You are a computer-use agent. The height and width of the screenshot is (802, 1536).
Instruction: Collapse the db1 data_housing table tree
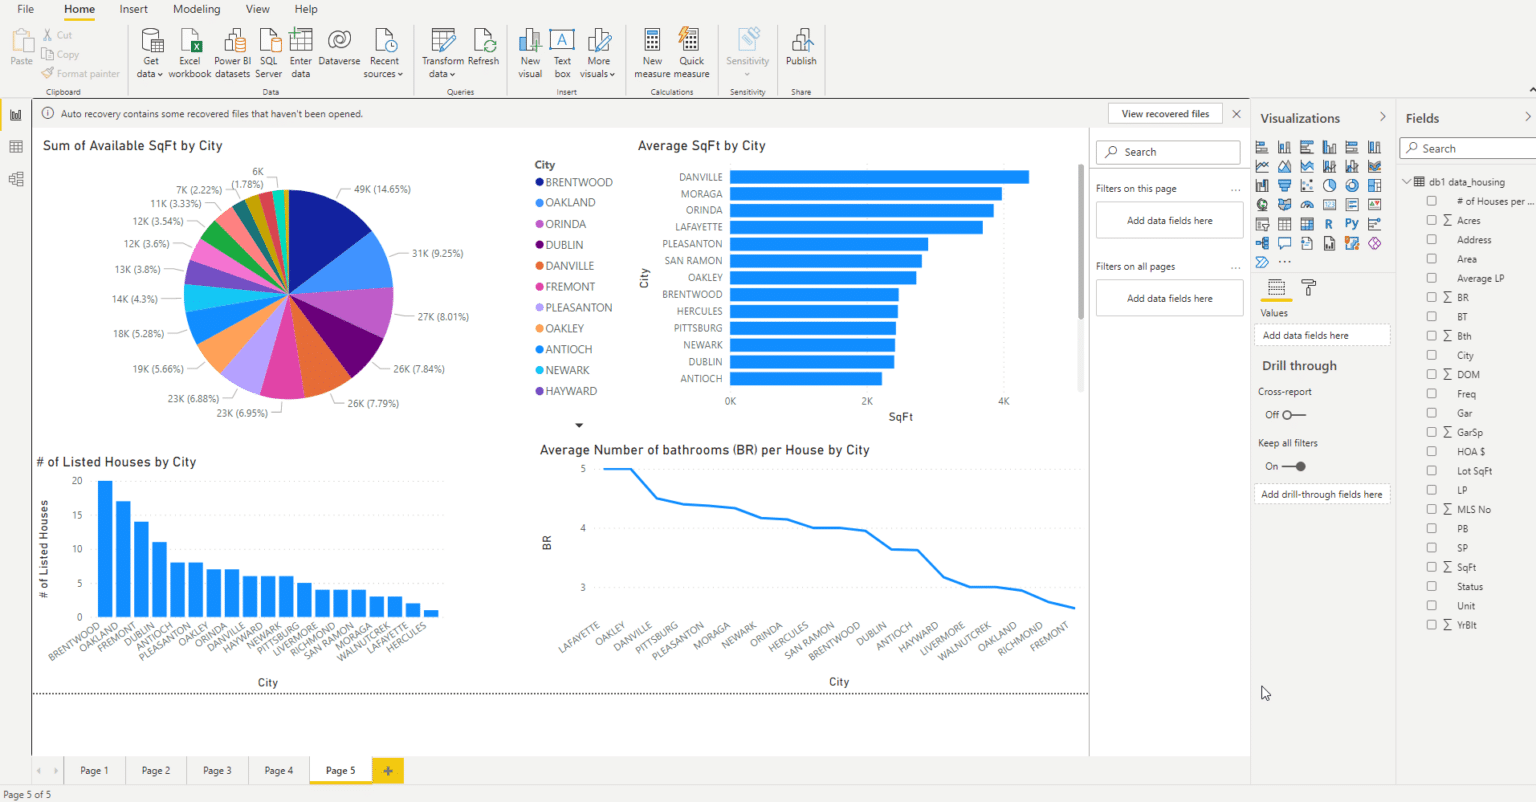tap(1407, 182)
